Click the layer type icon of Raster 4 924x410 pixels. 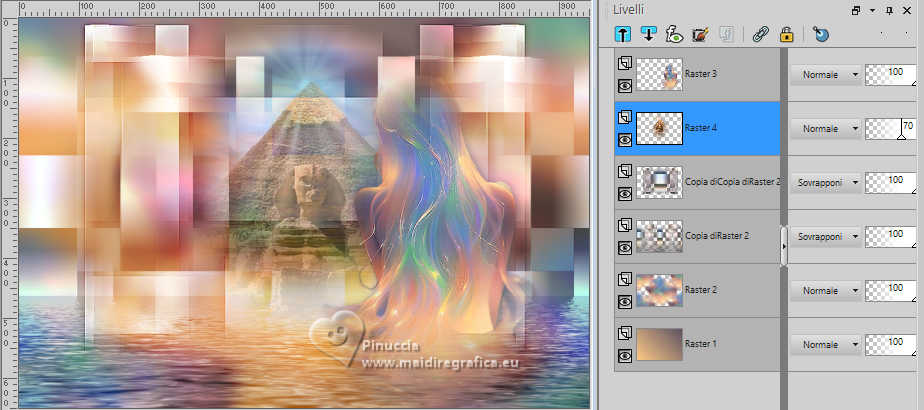625,118
